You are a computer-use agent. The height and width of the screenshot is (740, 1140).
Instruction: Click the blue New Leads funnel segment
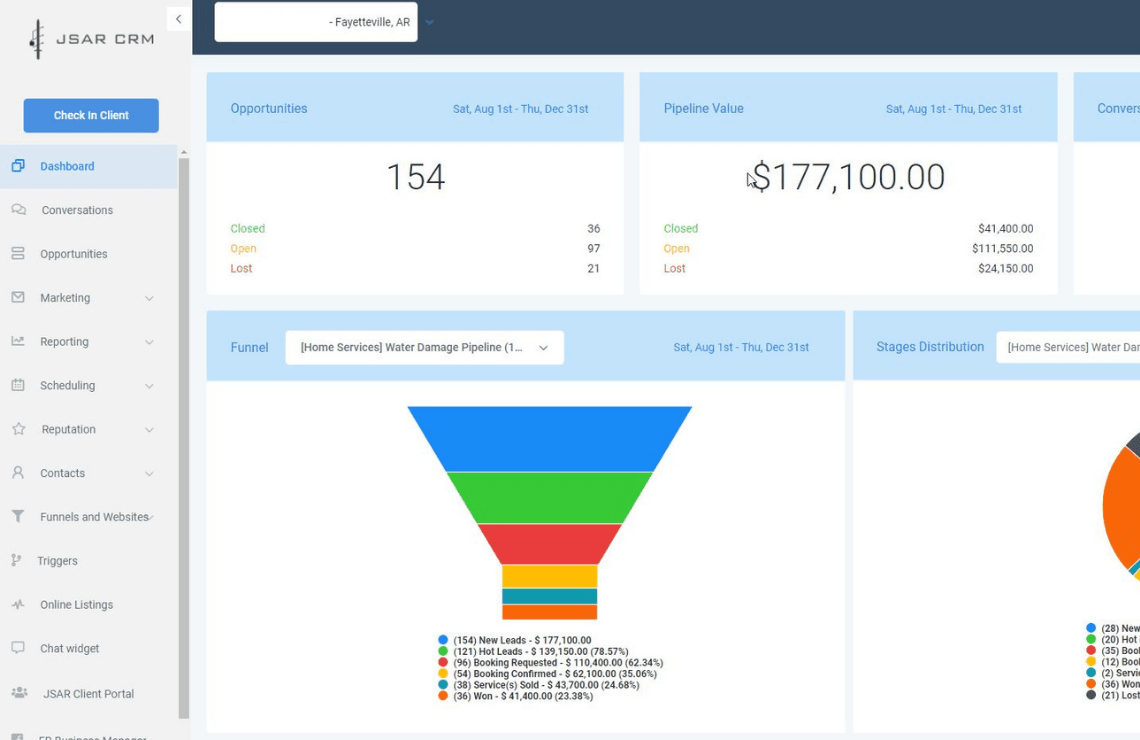coord(549,438)
